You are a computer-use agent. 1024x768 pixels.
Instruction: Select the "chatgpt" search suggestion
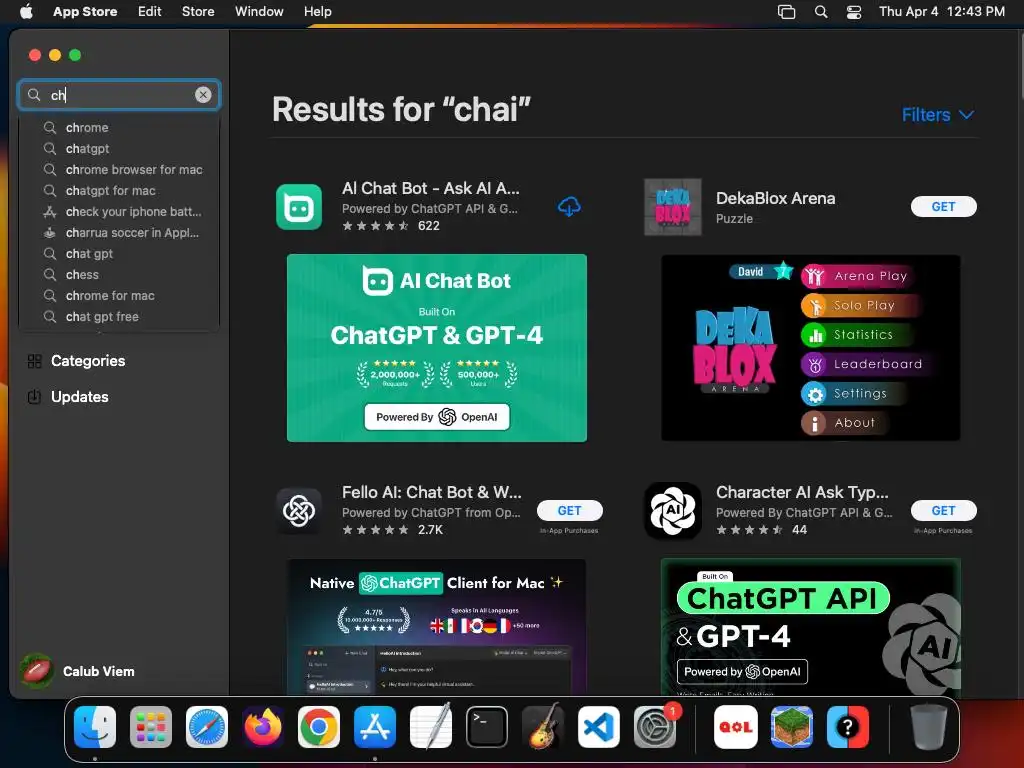point(119,148)
